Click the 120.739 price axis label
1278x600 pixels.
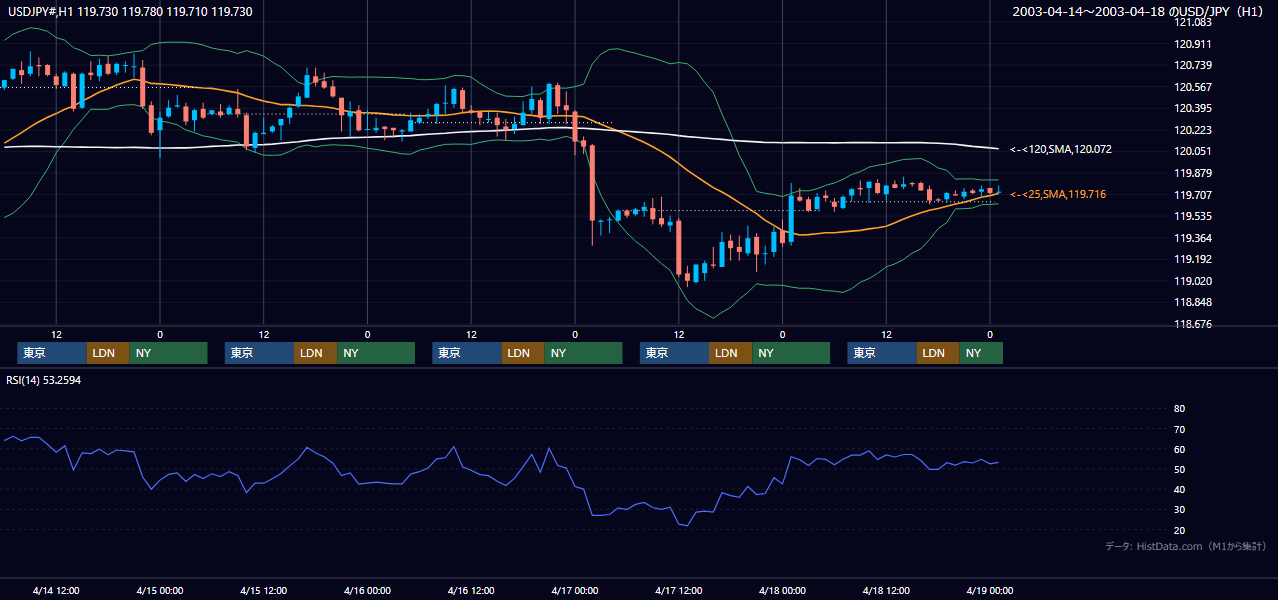pyautogui.click(x=1194, y=65)
